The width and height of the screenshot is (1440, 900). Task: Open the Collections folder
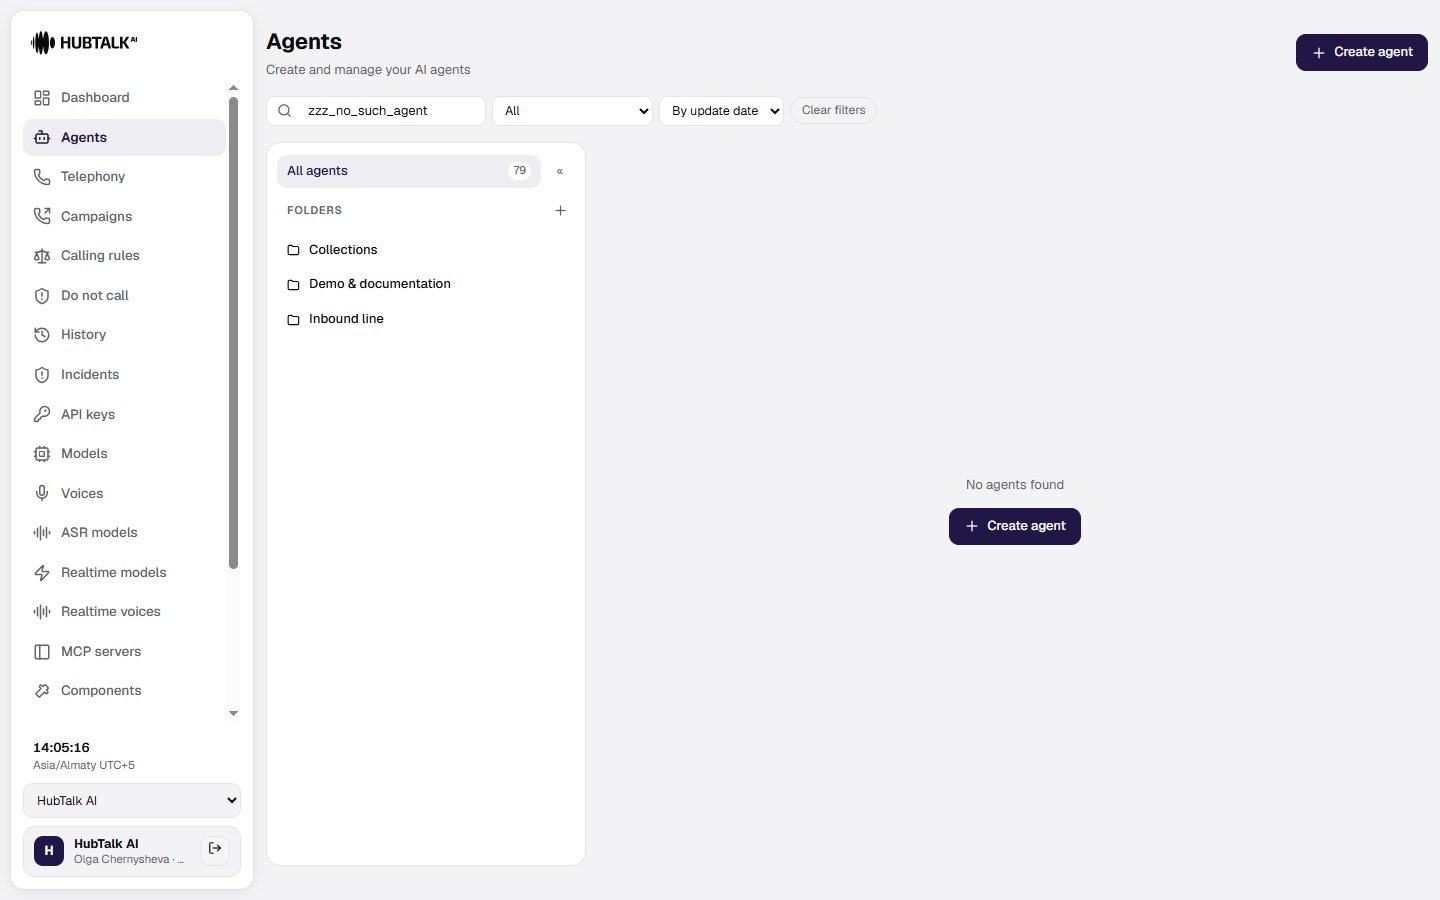tap(424, 250)
